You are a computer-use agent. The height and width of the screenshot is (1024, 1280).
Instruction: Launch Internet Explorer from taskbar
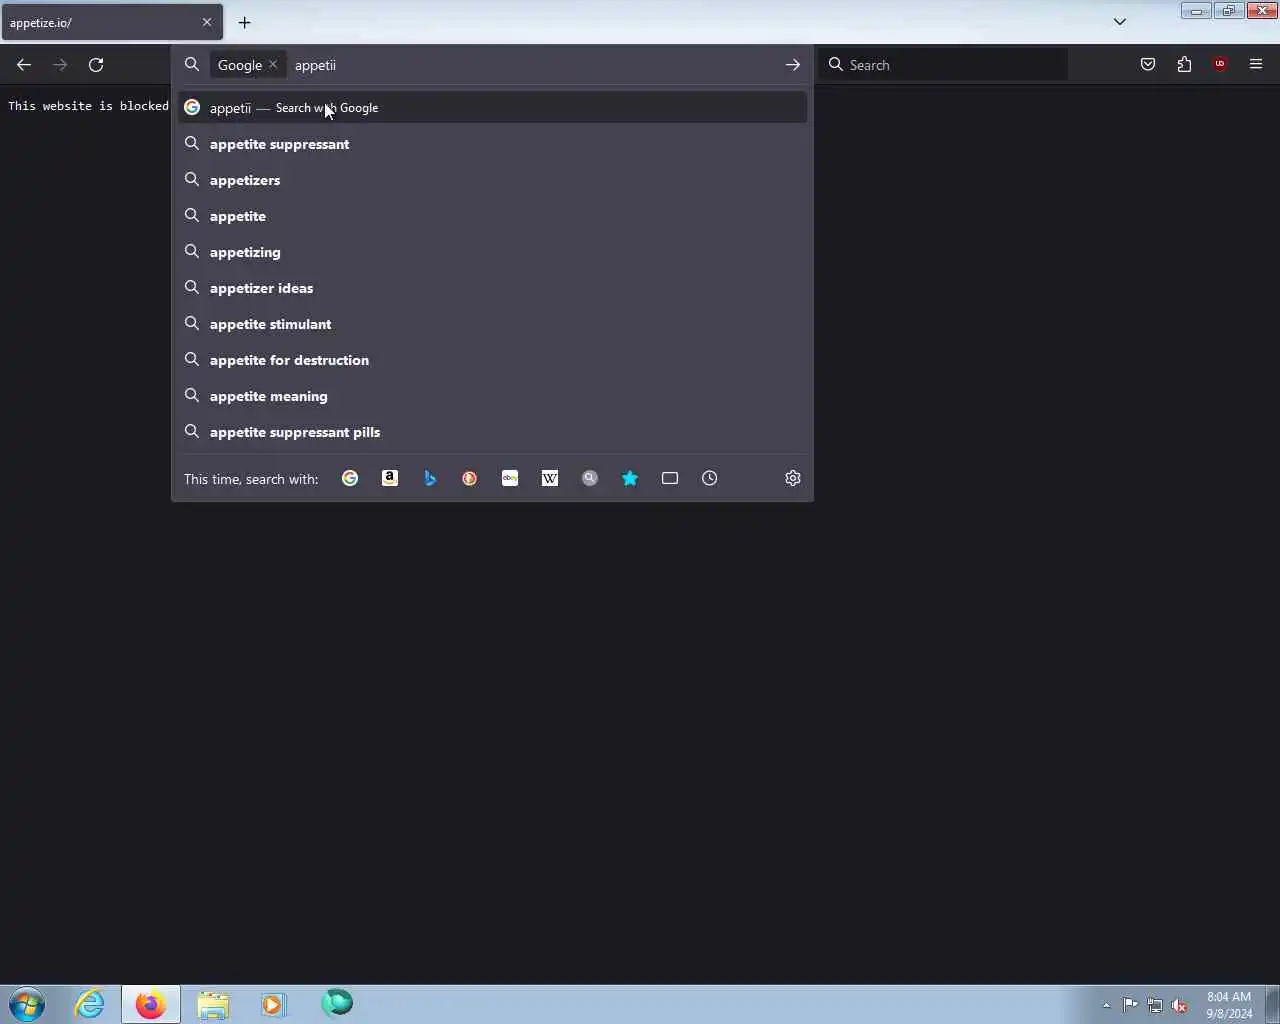[90, 1004]
